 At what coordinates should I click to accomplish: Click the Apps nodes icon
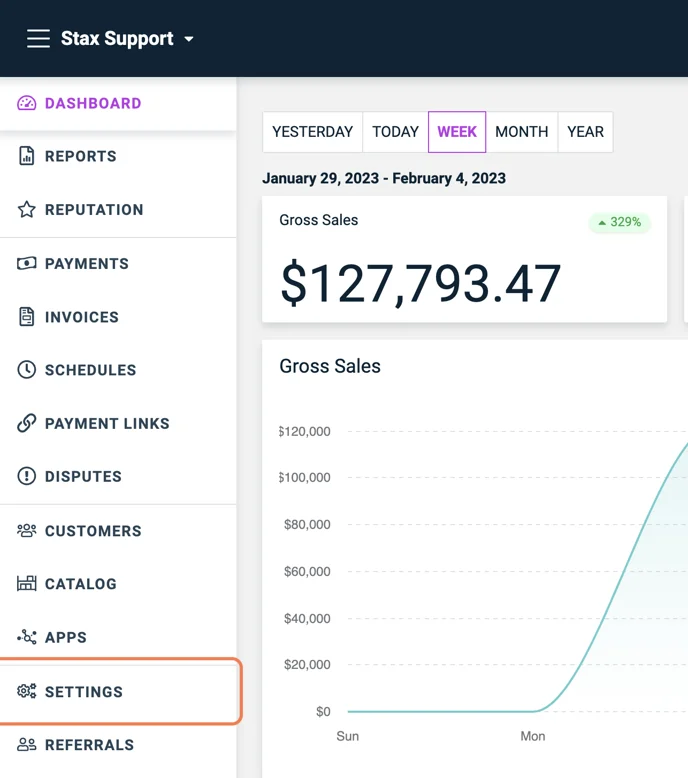(27, 637)
